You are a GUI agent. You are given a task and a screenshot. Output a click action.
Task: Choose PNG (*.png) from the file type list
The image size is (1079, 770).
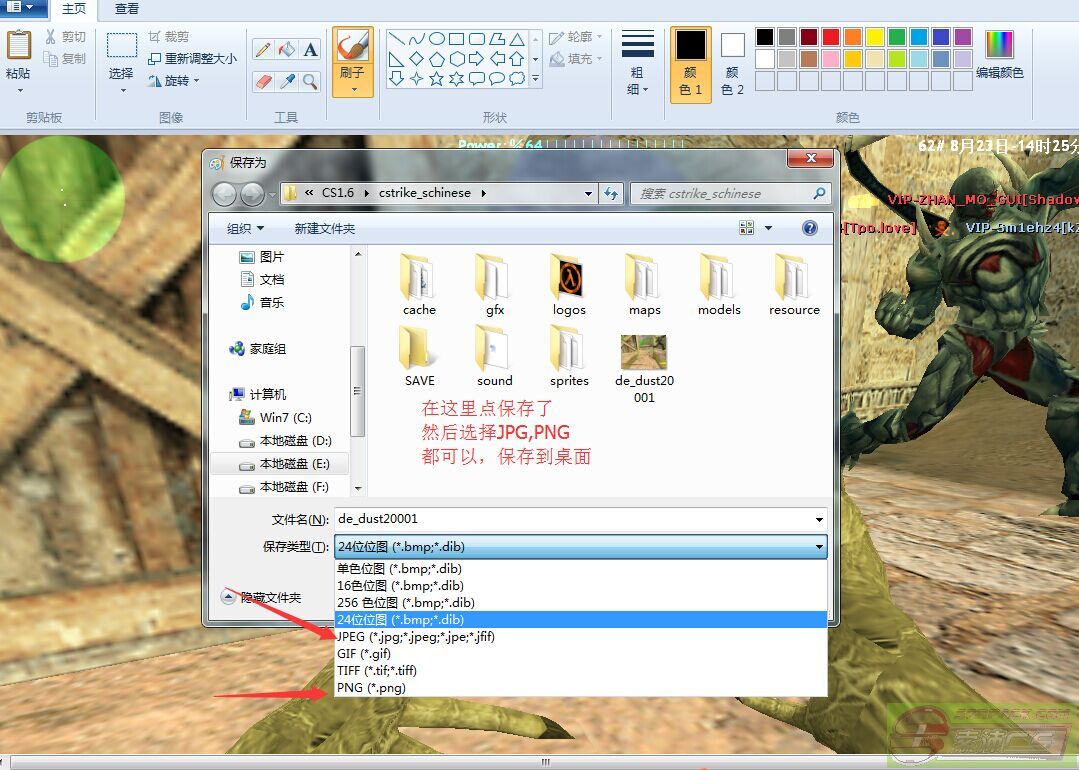[371, 688]
